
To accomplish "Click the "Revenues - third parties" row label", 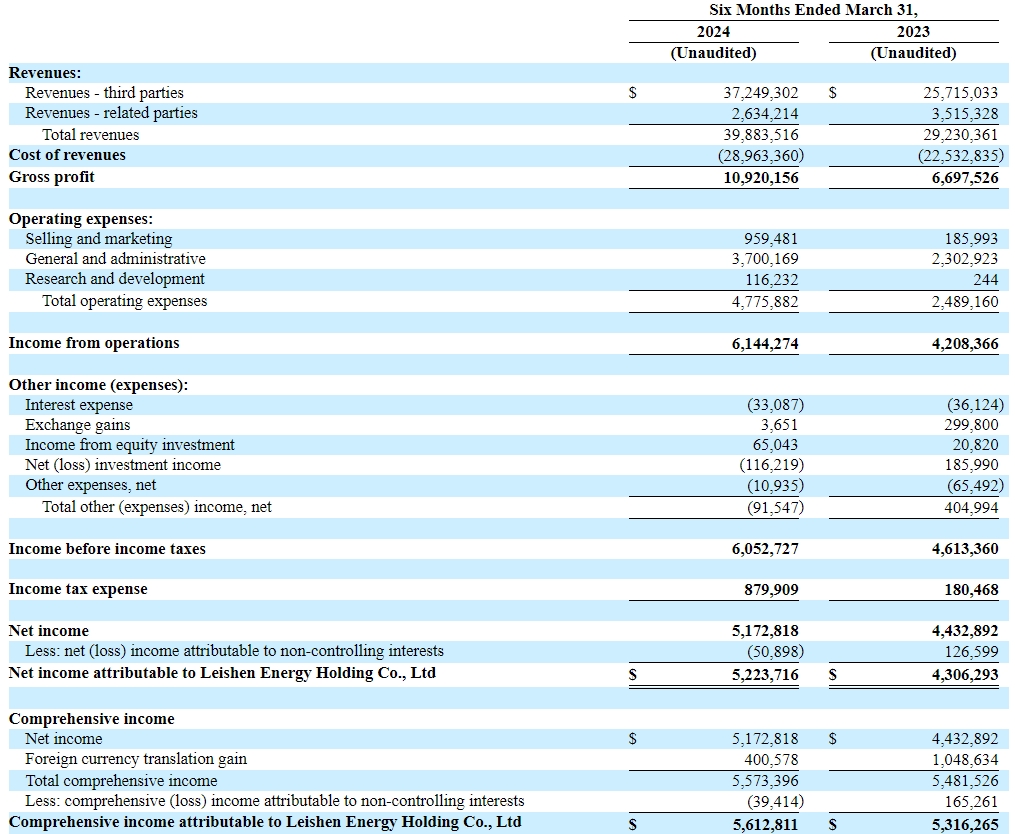I will click(x=104, y=93).
